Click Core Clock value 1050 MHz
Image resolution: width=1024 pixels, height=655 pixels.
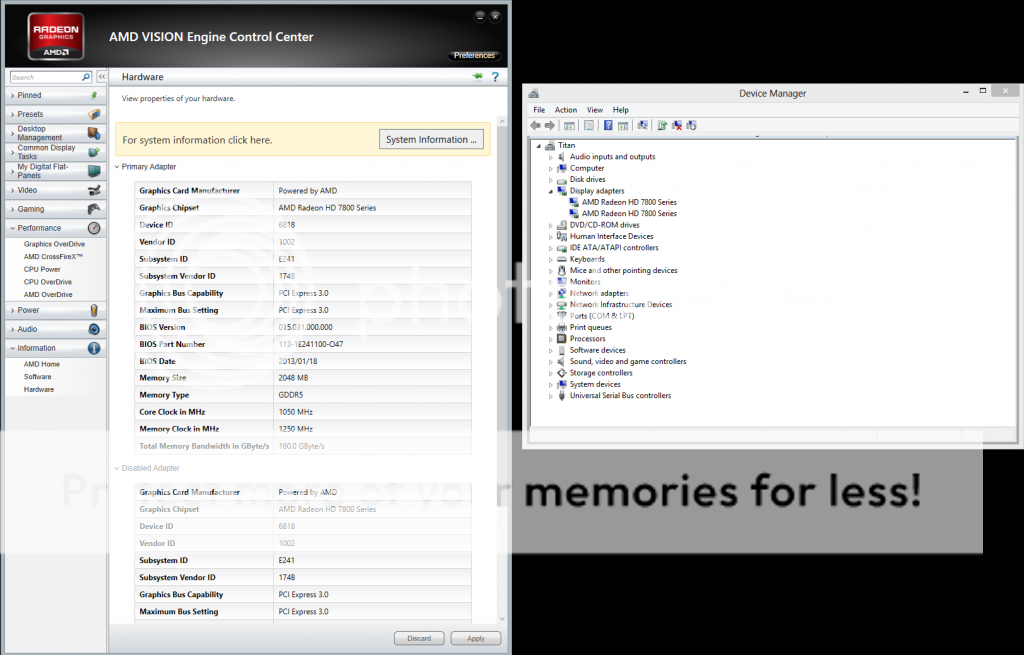tap(295, 412)
